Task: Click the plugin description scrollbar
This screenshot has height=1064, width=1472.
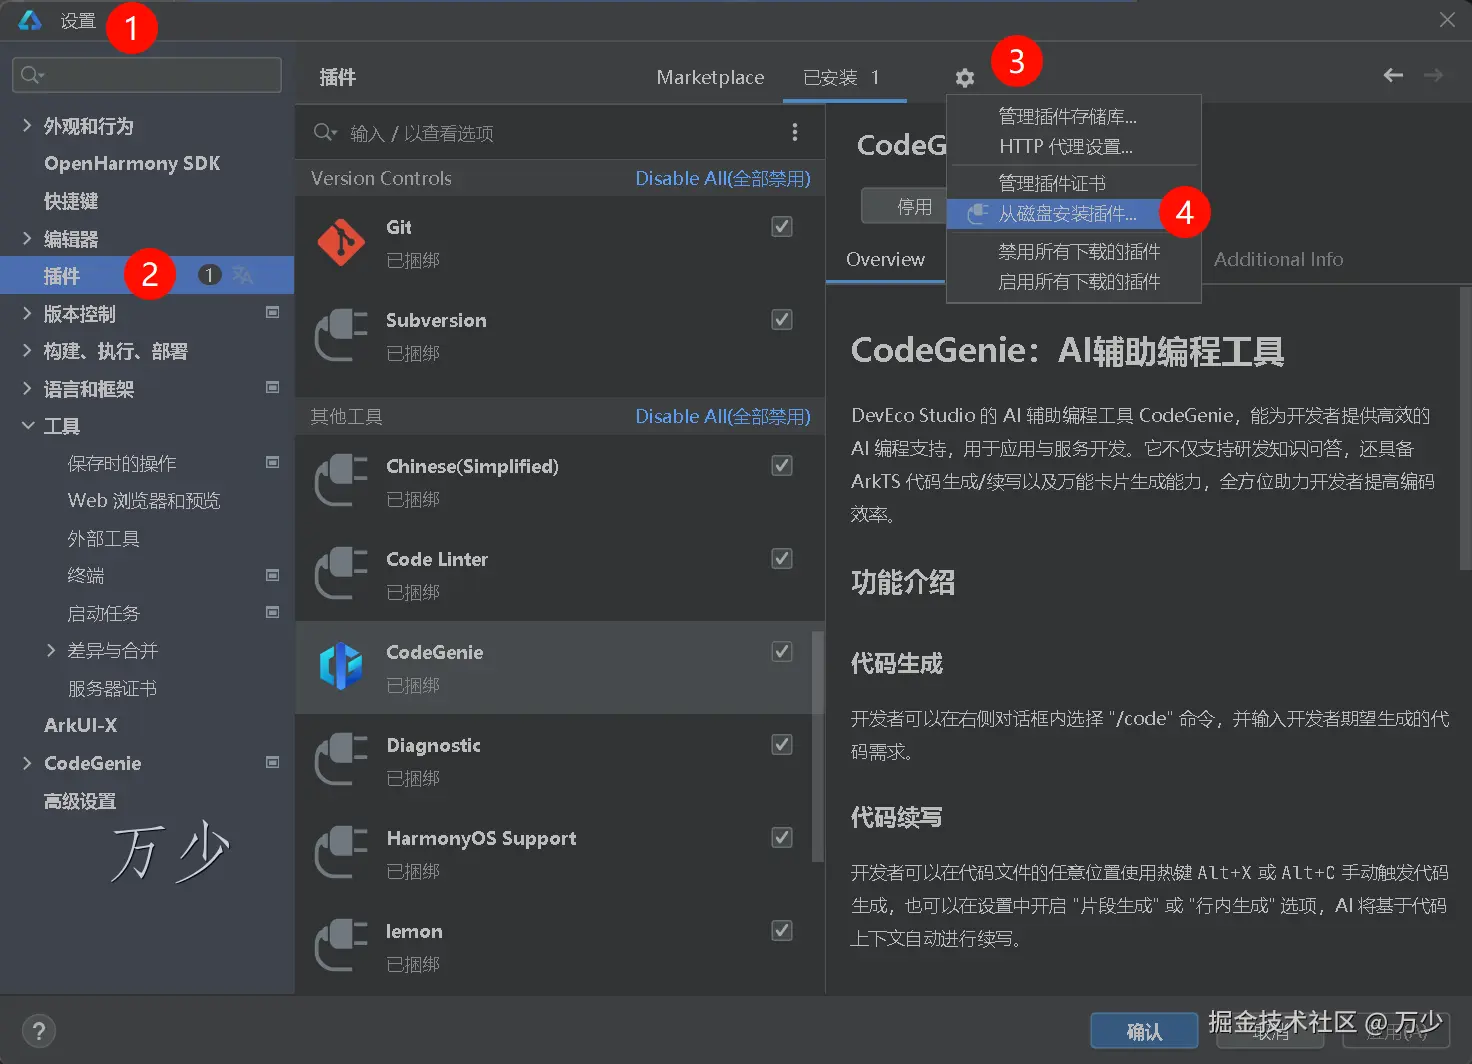Action: (1465, 429)
